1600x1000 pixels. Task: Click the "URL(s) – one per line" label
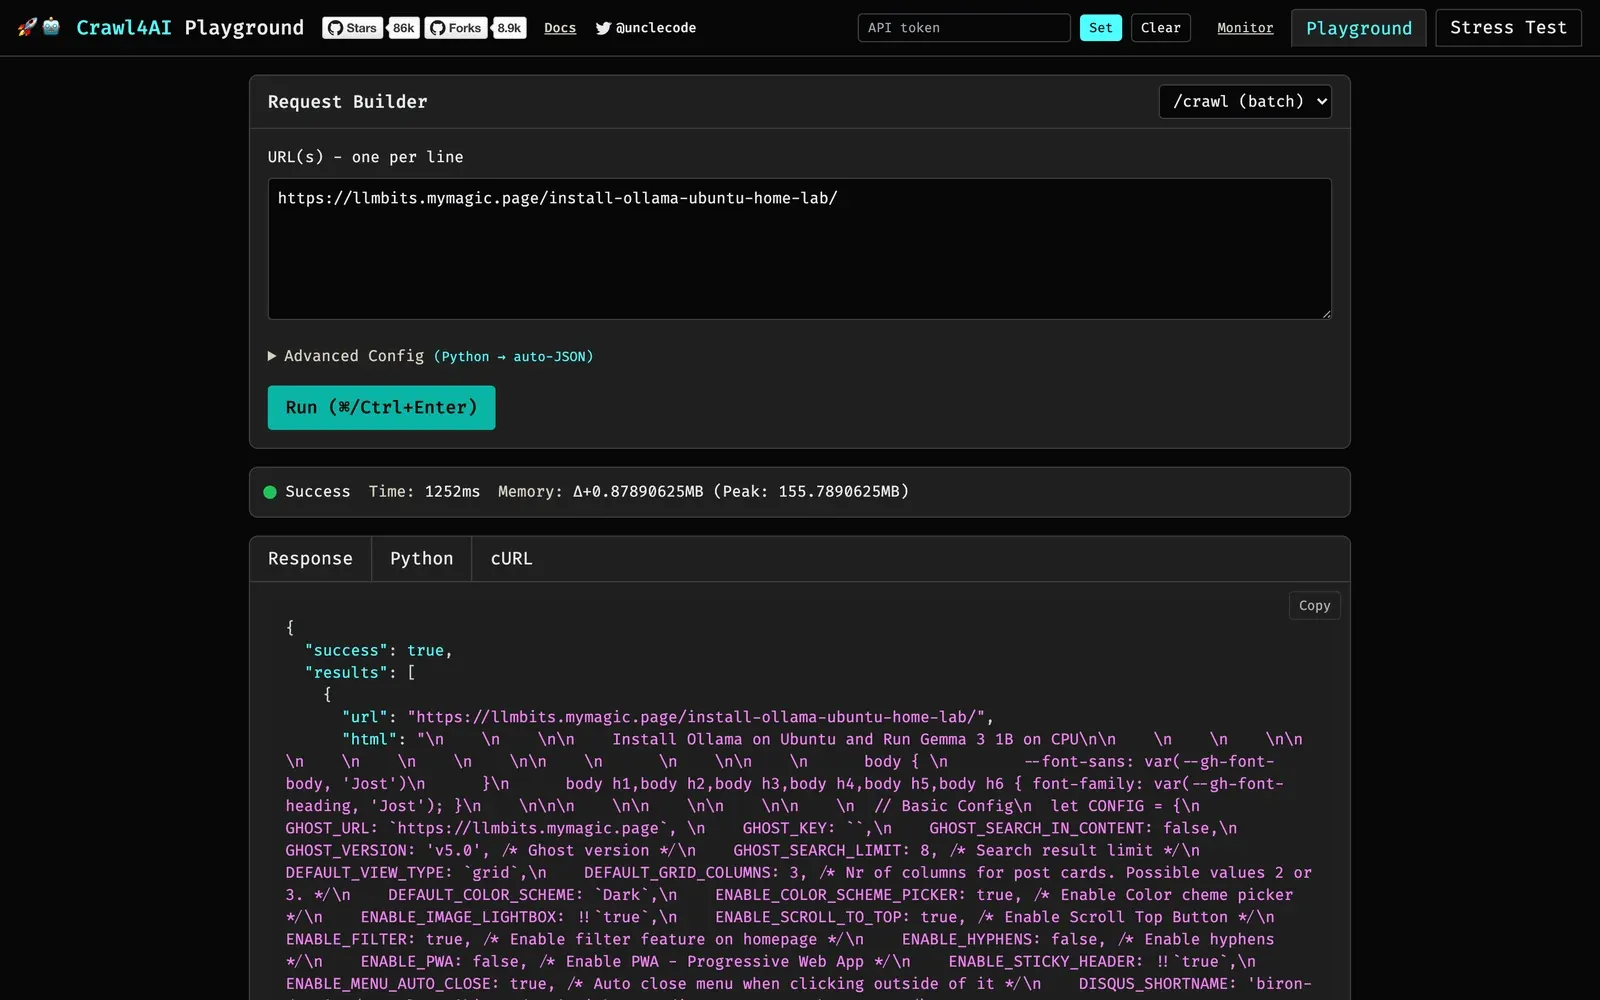[366, 157]
